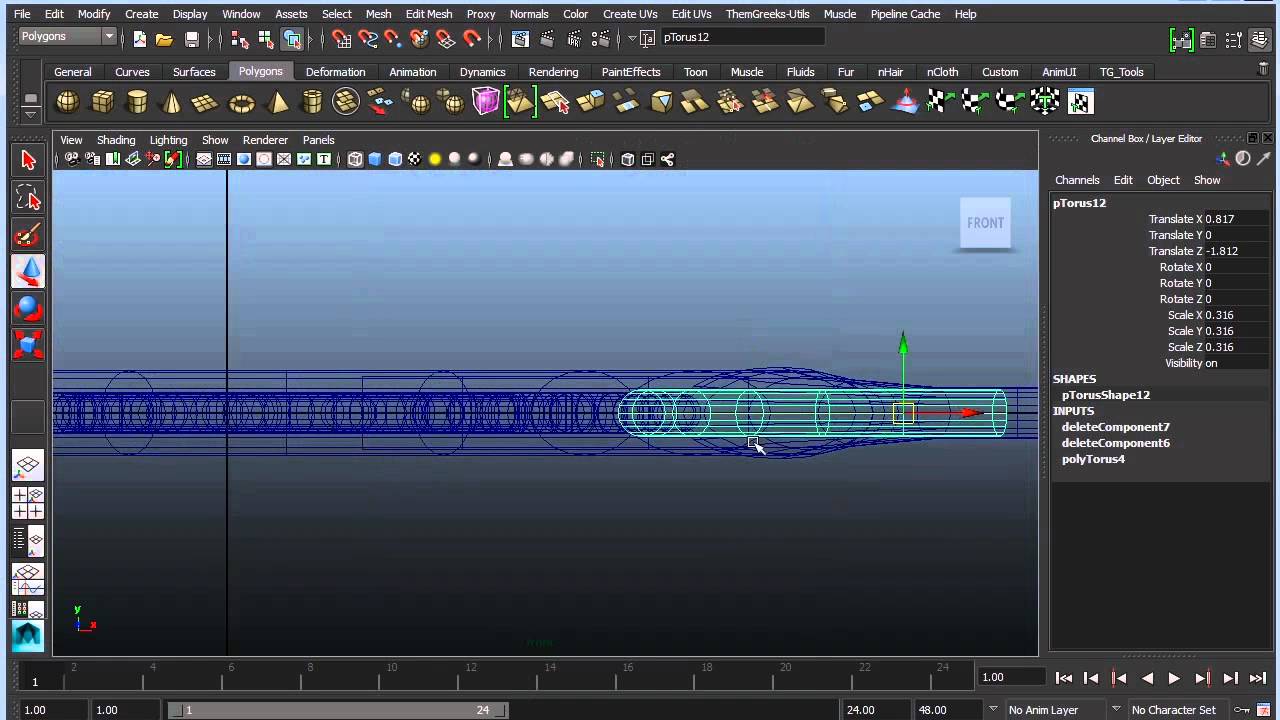Viewport: 1280px width, 720px height.
Task: Switch to four view layout
Action: [x=28, y=502]
